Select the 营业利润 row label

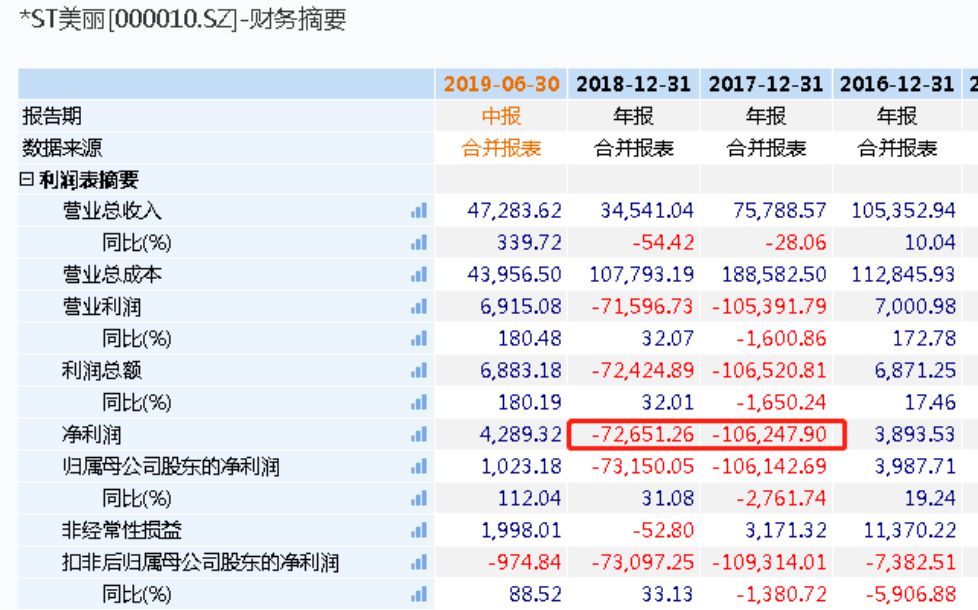[x=102, y=307]
